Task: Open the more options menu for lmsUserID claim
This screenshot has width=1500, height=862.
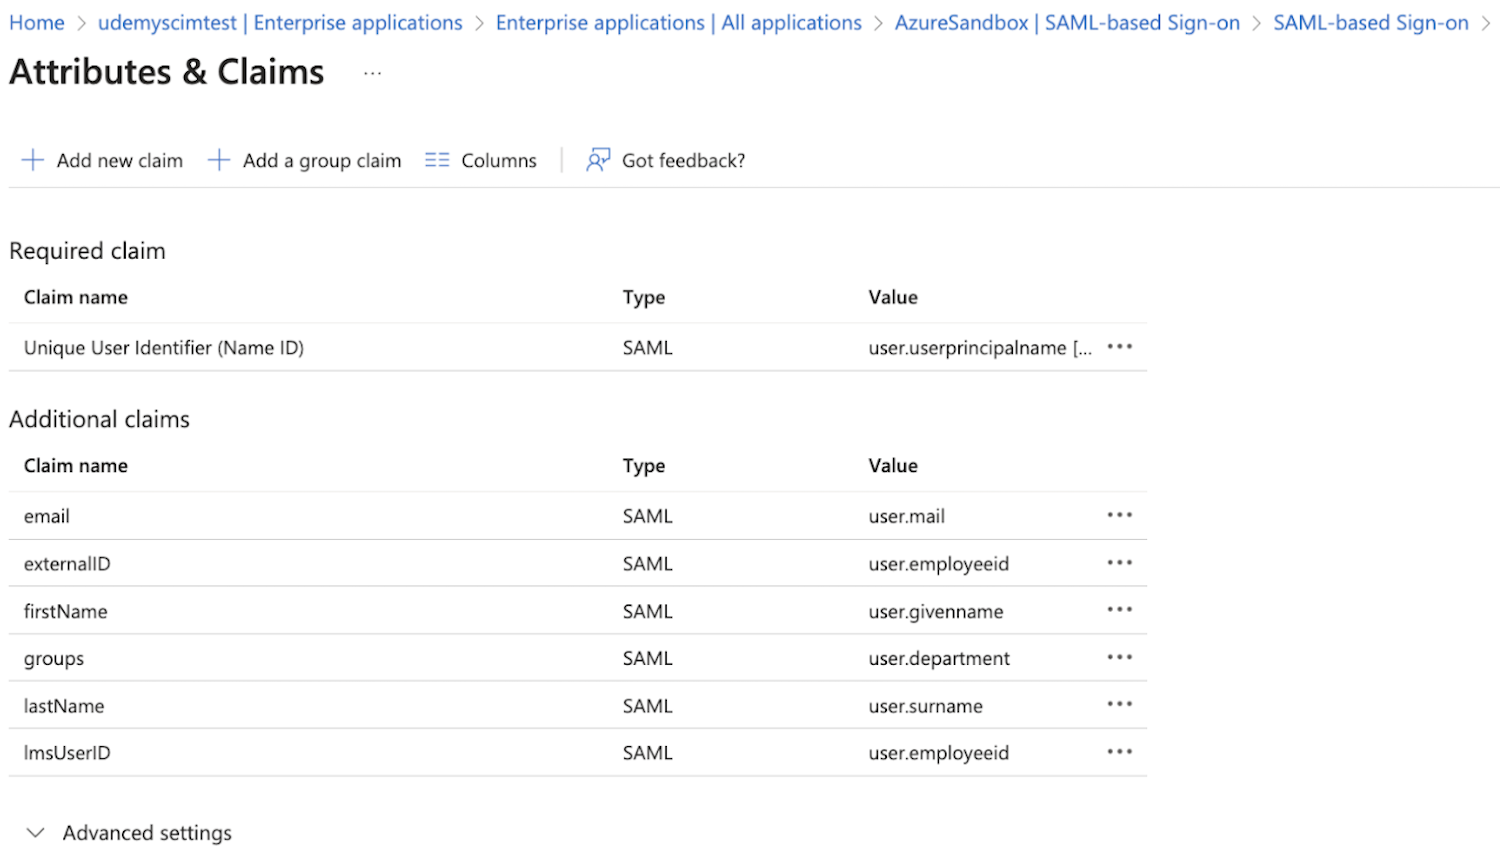Action: 1120,752
